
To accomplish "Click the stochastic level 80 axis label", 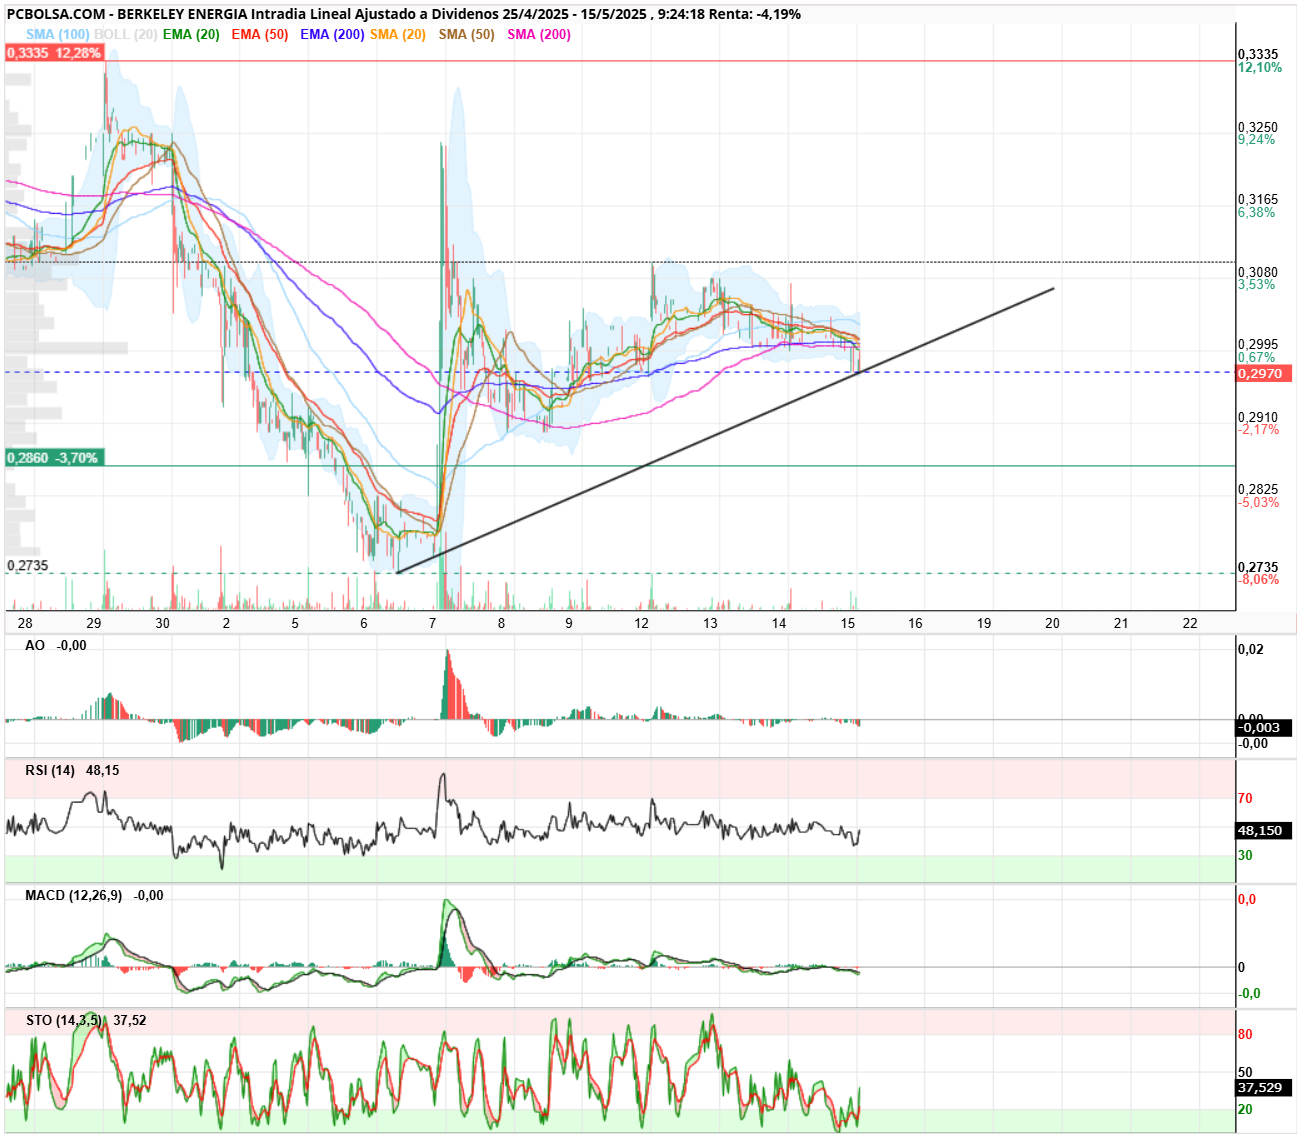I will [1245, 1034].
